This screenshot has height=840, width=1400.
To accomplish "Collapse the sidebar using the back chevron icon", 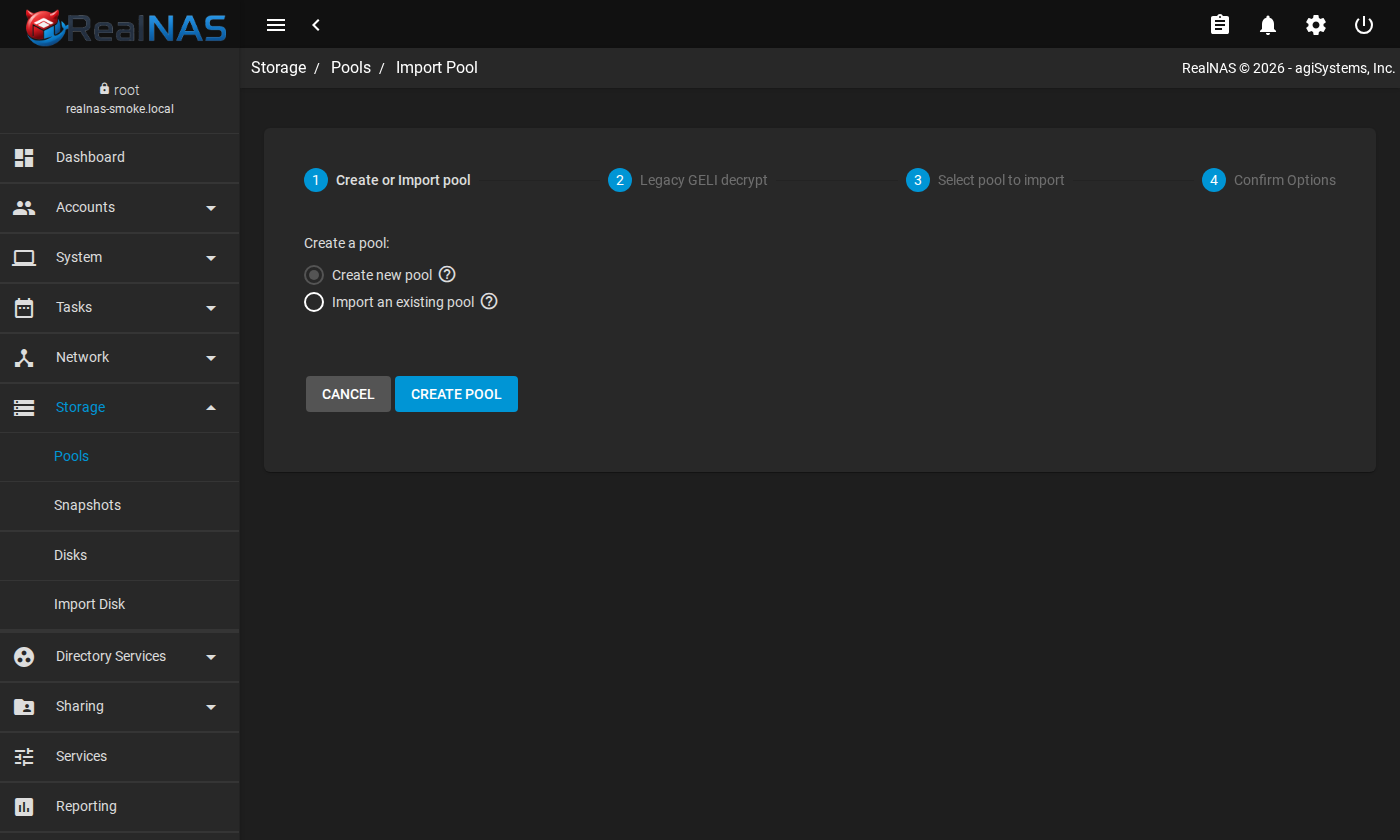I will 316,25.
